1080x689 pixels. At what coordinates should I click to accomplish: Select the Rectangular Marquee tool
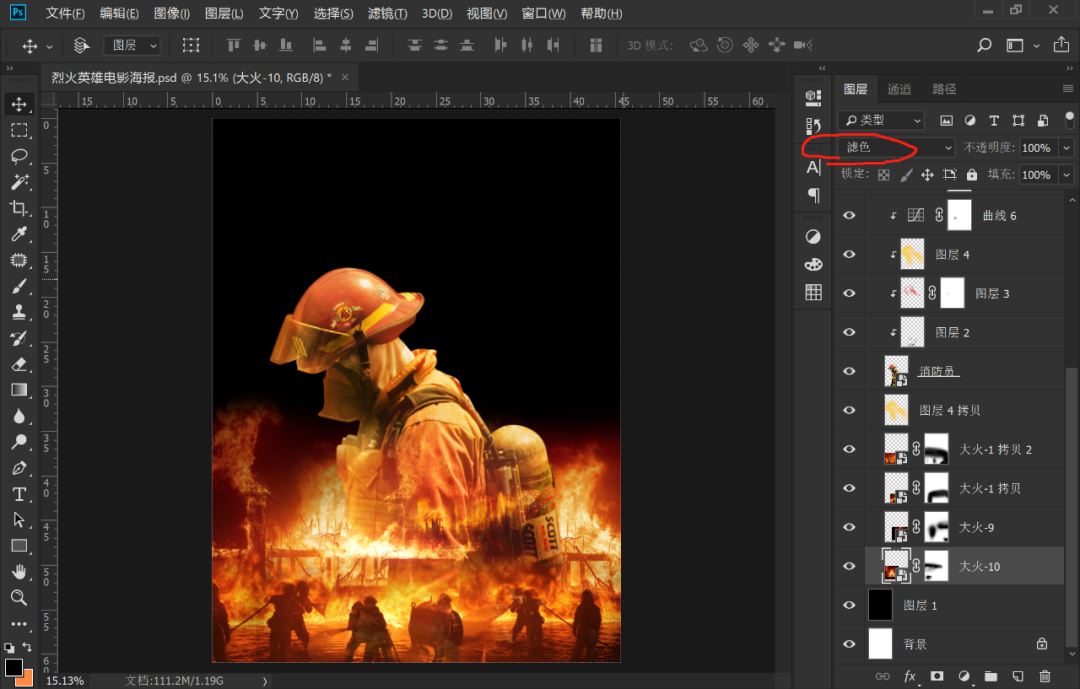[x=19, y=130]
